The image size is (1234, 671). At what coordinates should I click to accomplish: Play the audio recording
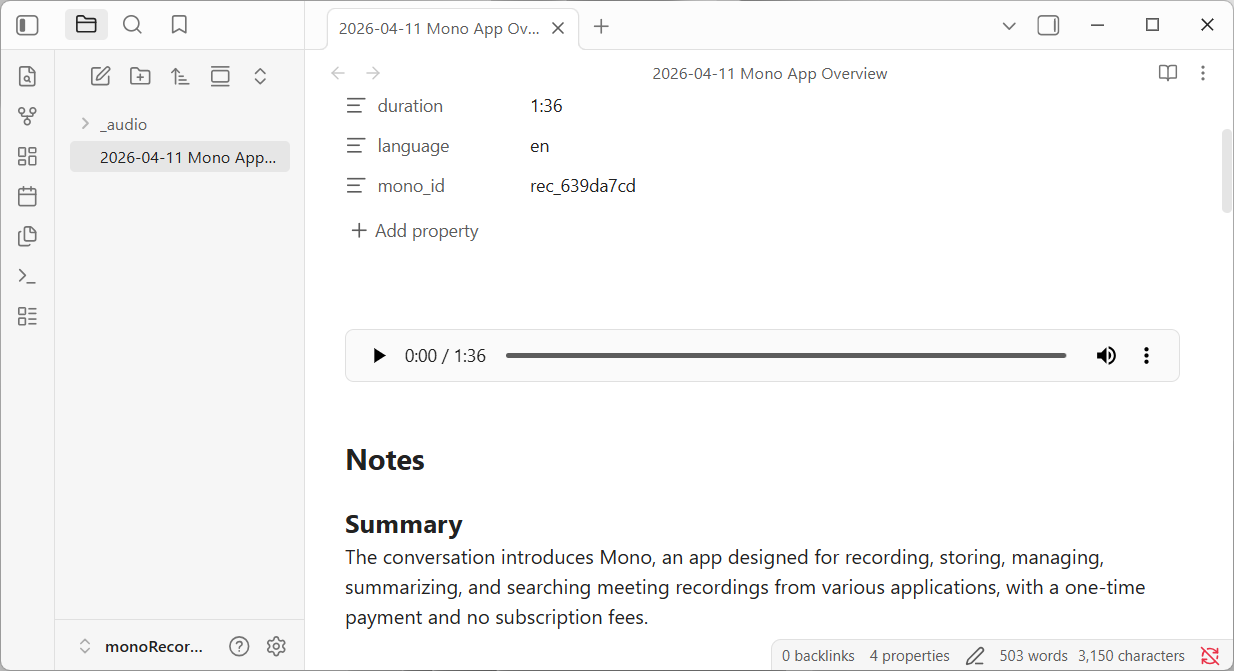[379, 356]
